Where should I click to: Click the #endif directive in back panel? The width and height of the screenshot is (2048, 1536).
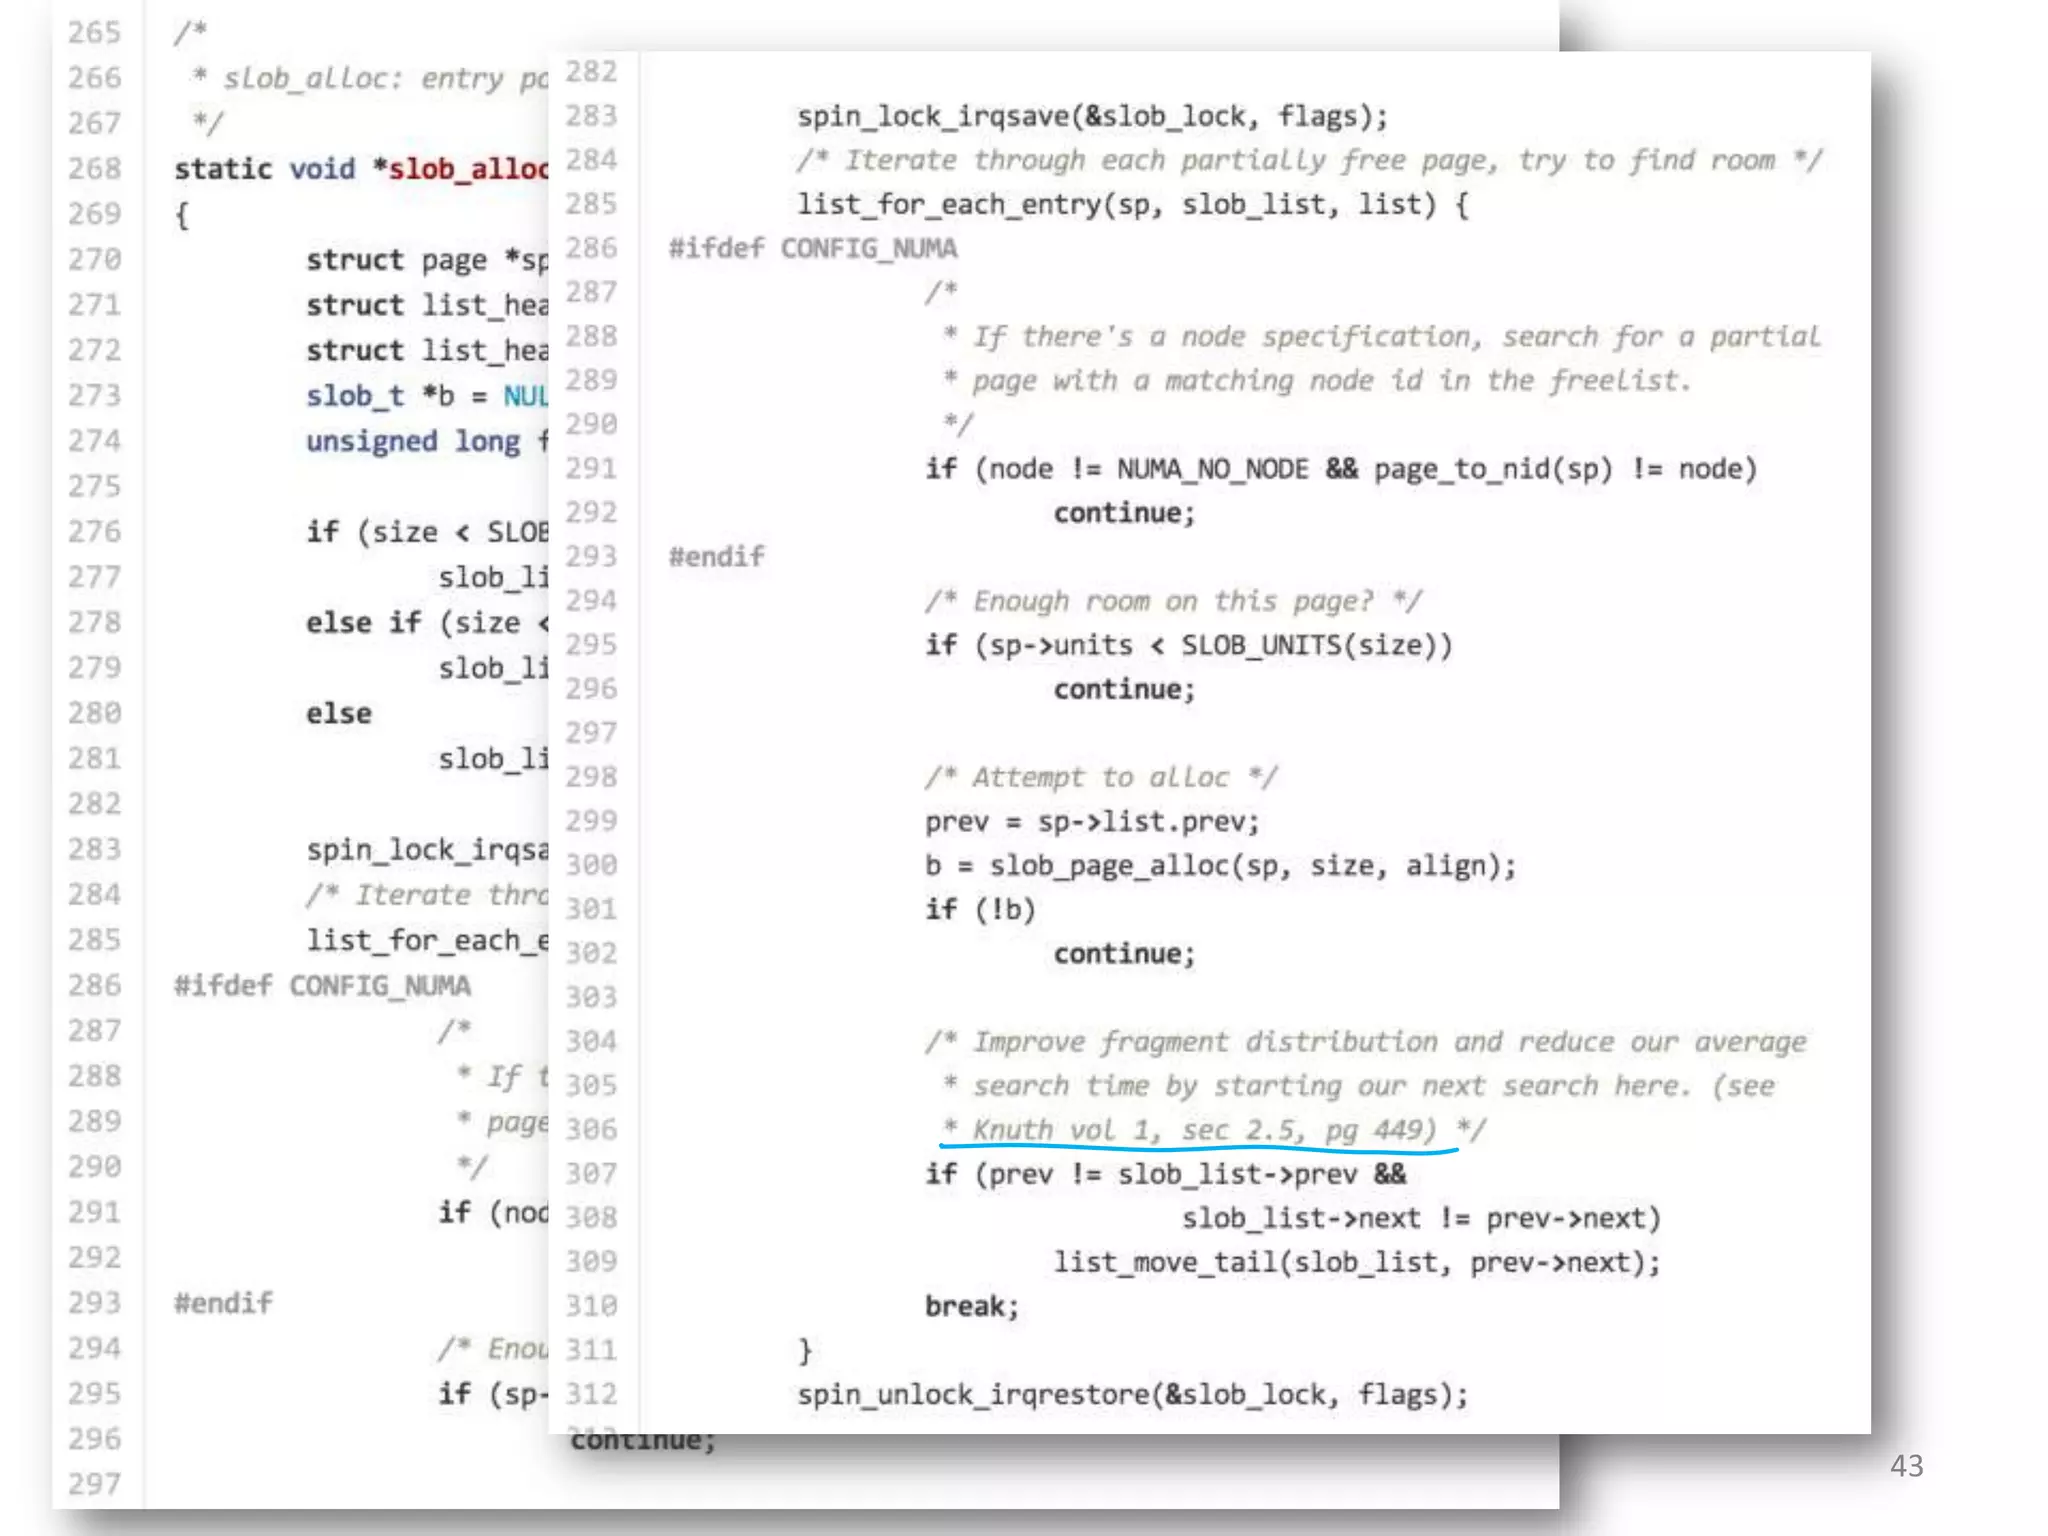223,1303
